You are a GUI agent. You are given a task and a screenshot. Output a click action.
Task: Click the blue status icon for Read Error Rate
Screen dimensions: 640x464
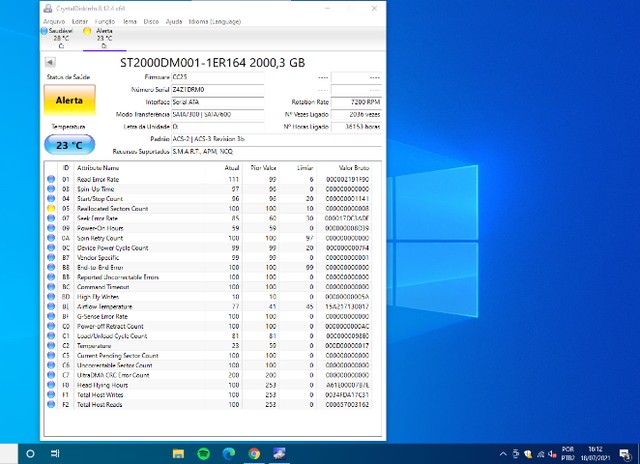pyautogui.click(x=51, y=179)
